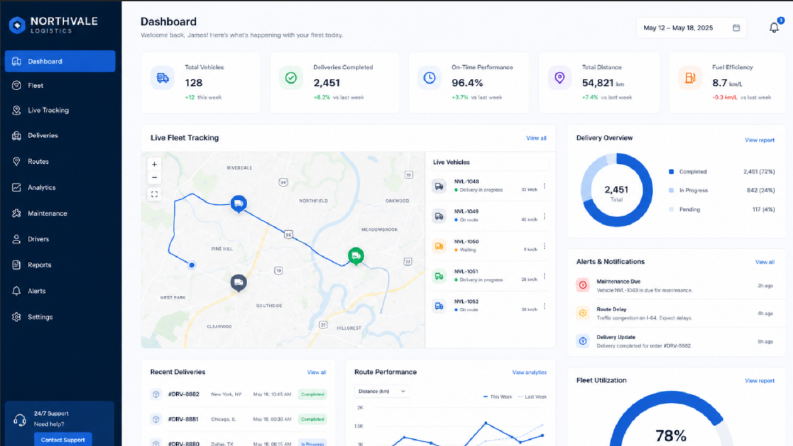Click the blue route start dot on map
Viewport: 793px width, 446px height.
[x=192, y=265]
